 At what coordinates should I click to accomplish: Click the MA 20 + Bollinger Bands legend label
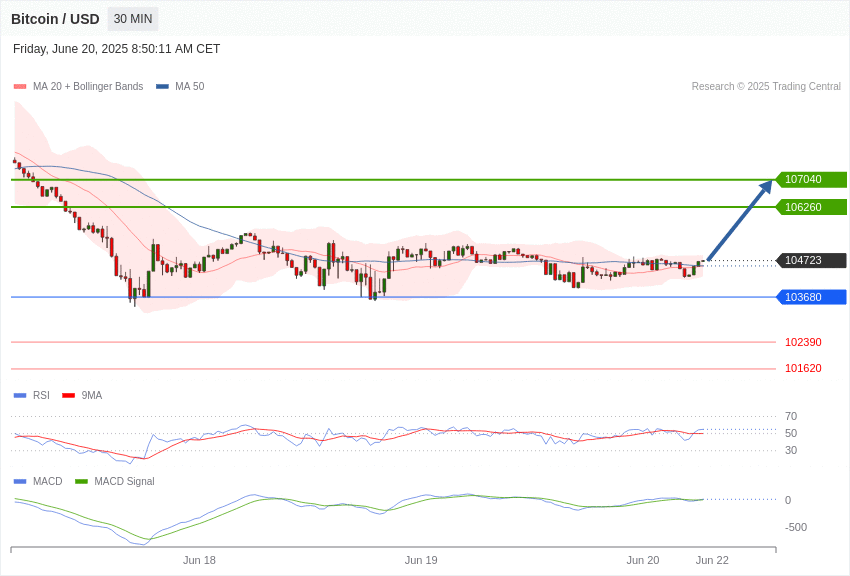88,86
